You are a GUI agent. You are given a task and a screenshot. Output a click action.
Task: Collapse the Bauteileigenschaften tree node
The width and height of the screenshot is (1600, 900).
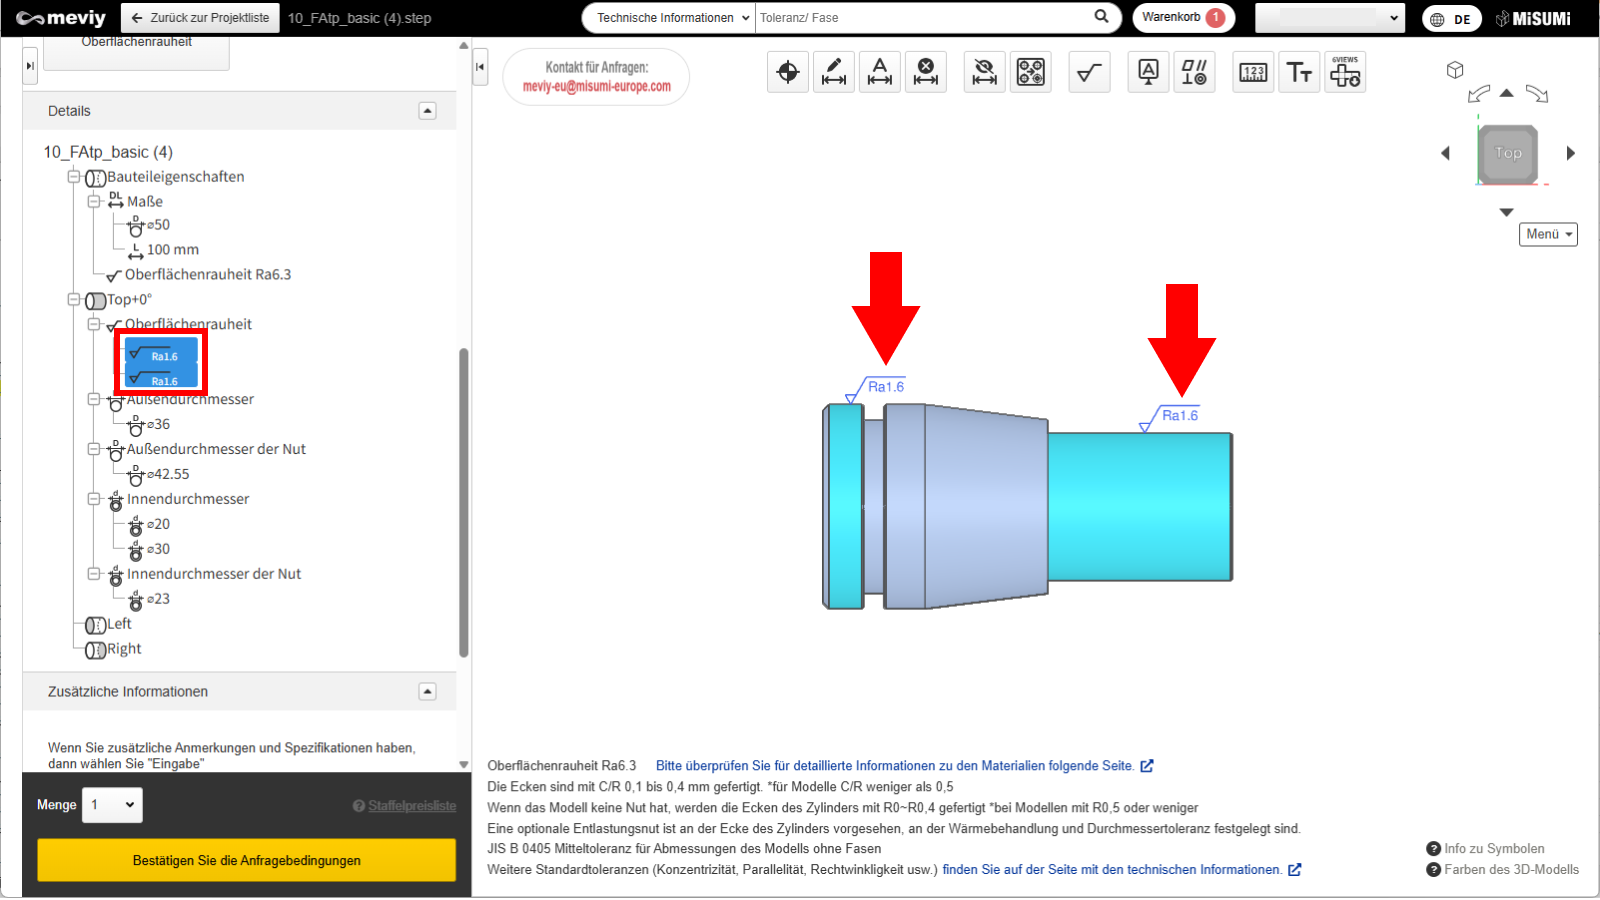(73, 177)
